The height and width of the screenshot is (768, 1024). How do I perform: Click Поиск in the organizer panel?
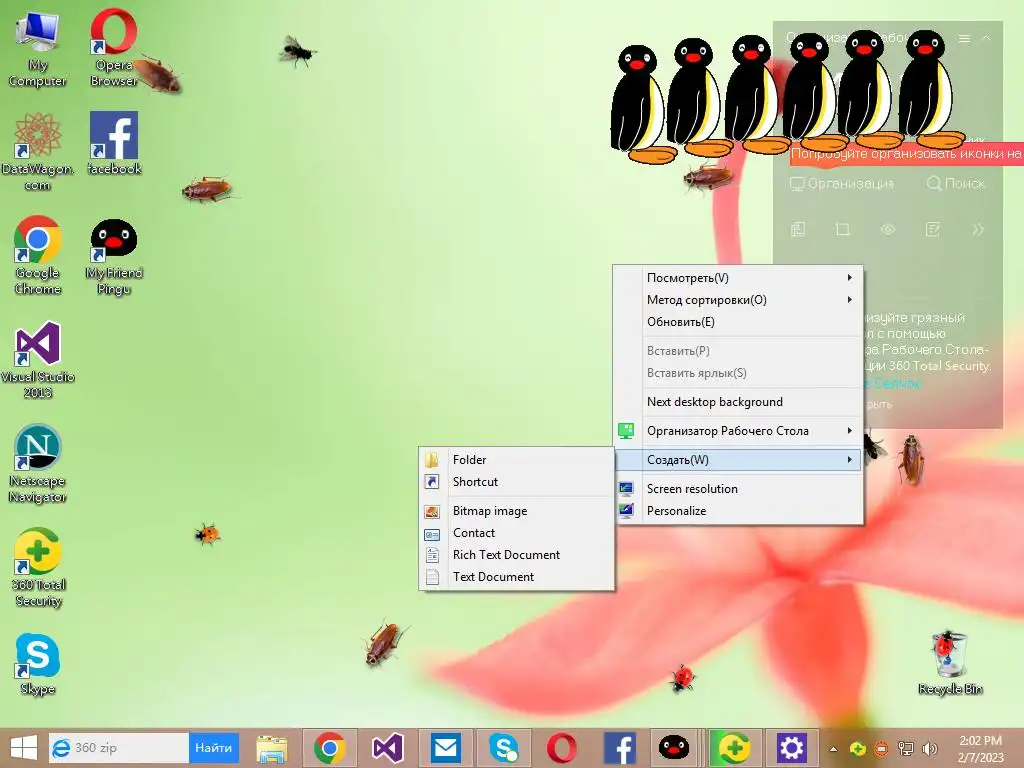point(955,184)
